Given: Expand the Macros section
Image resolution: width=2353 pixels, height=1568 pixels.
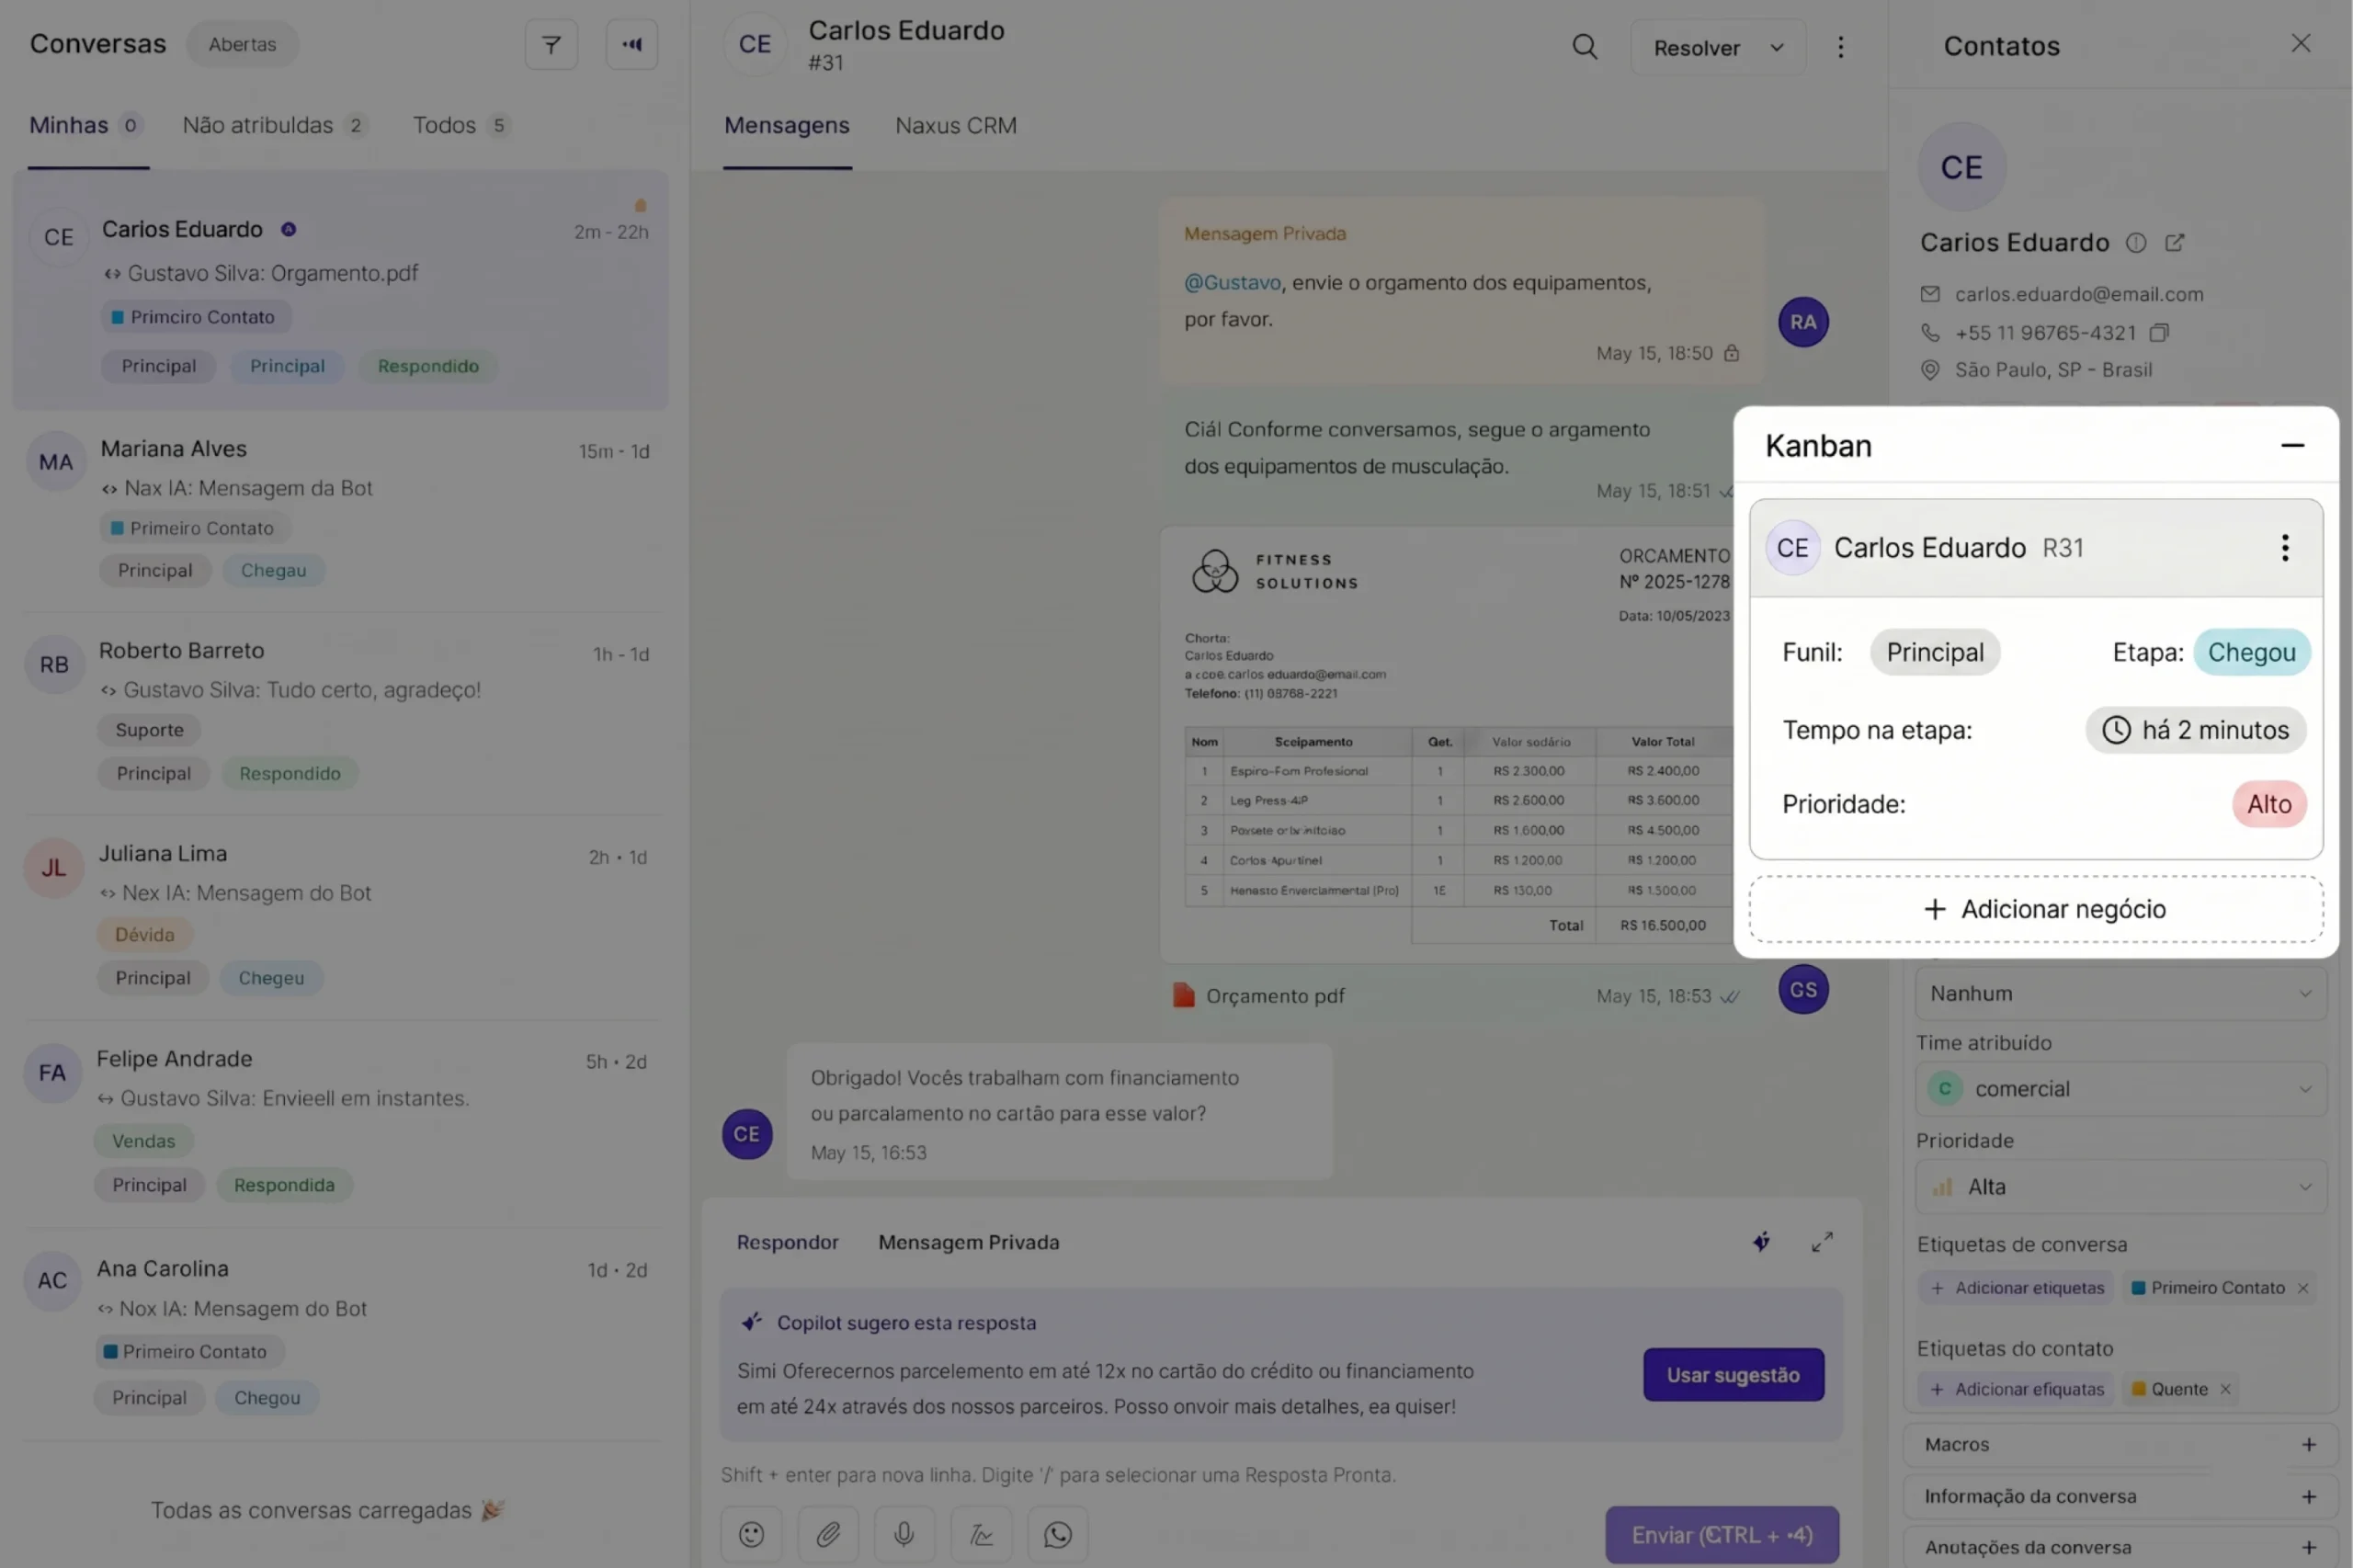Looking at the screenshot, I should (2120, 1445).
